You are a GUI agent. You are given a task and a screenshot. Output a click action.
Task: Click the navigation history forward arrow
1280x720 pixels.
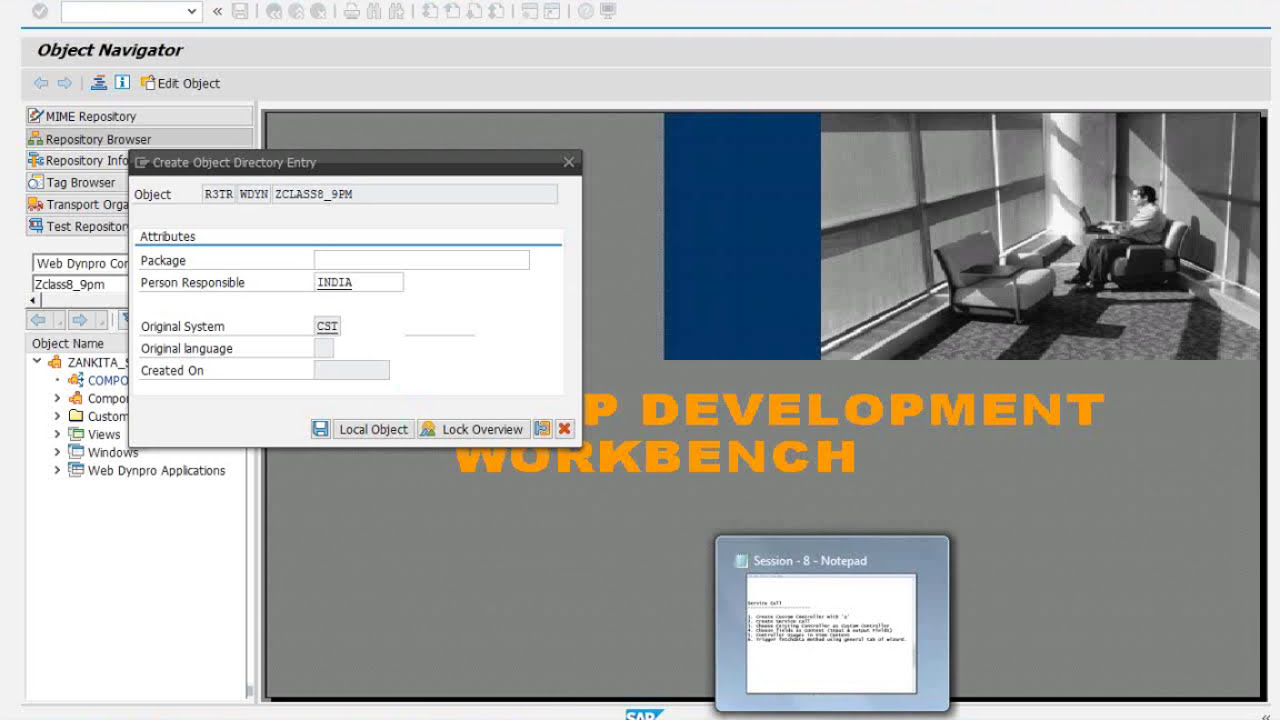click(x=80, y=320)
